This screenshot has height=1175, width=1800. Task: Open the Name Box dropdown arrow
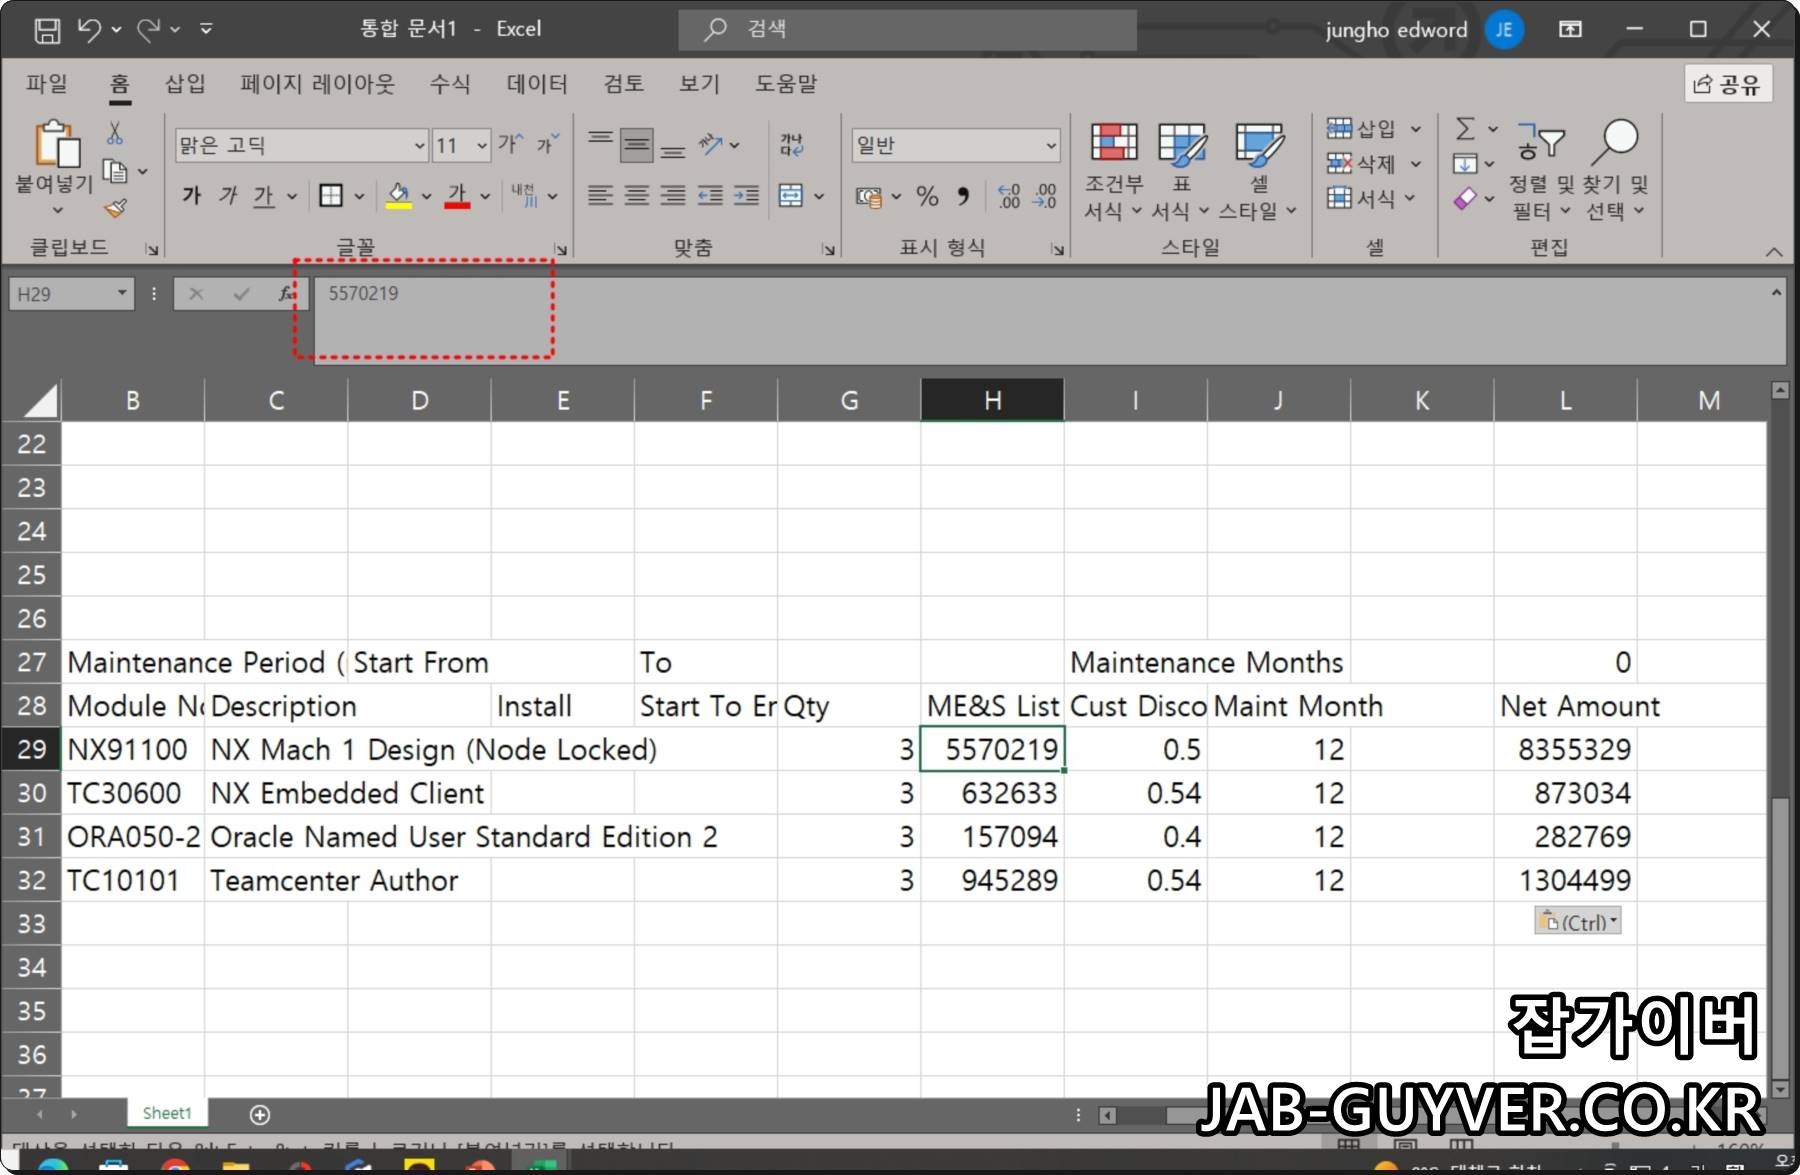pos(121,293)
